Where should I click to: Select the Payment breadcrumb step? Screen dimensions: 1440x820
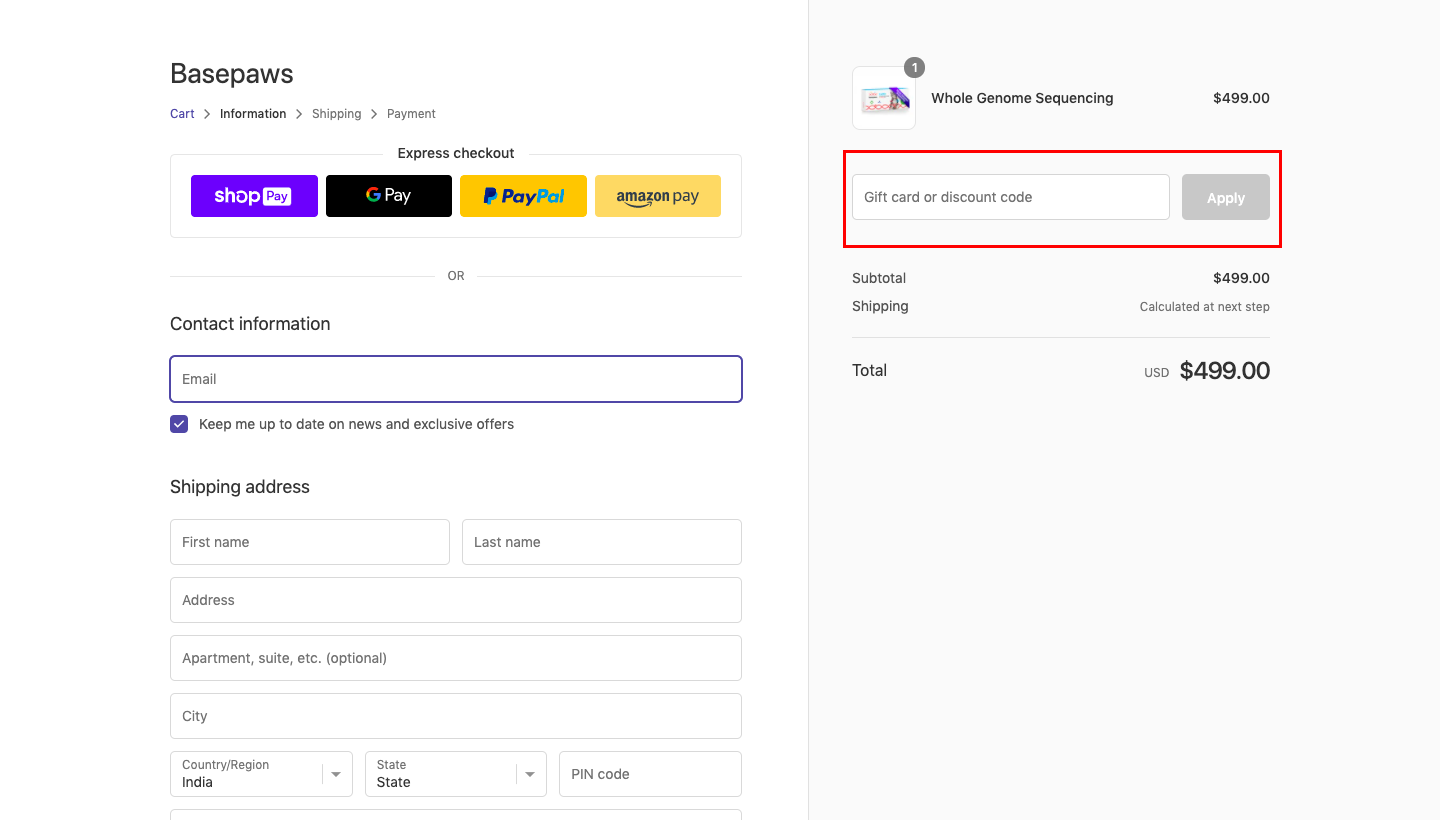coord(411,114)
